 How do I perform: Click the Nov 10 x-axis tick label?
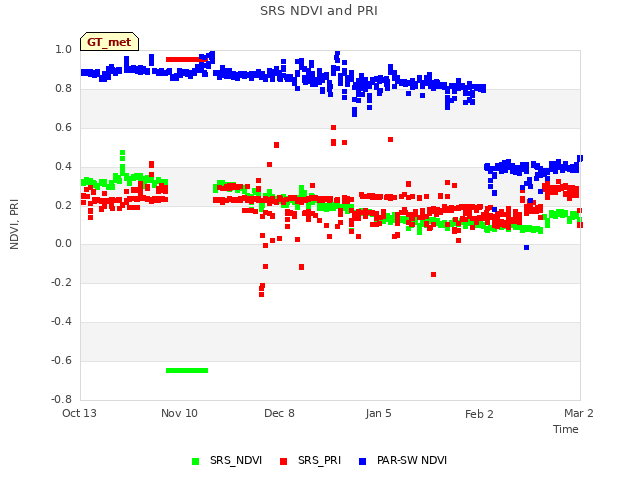(180, 413)
